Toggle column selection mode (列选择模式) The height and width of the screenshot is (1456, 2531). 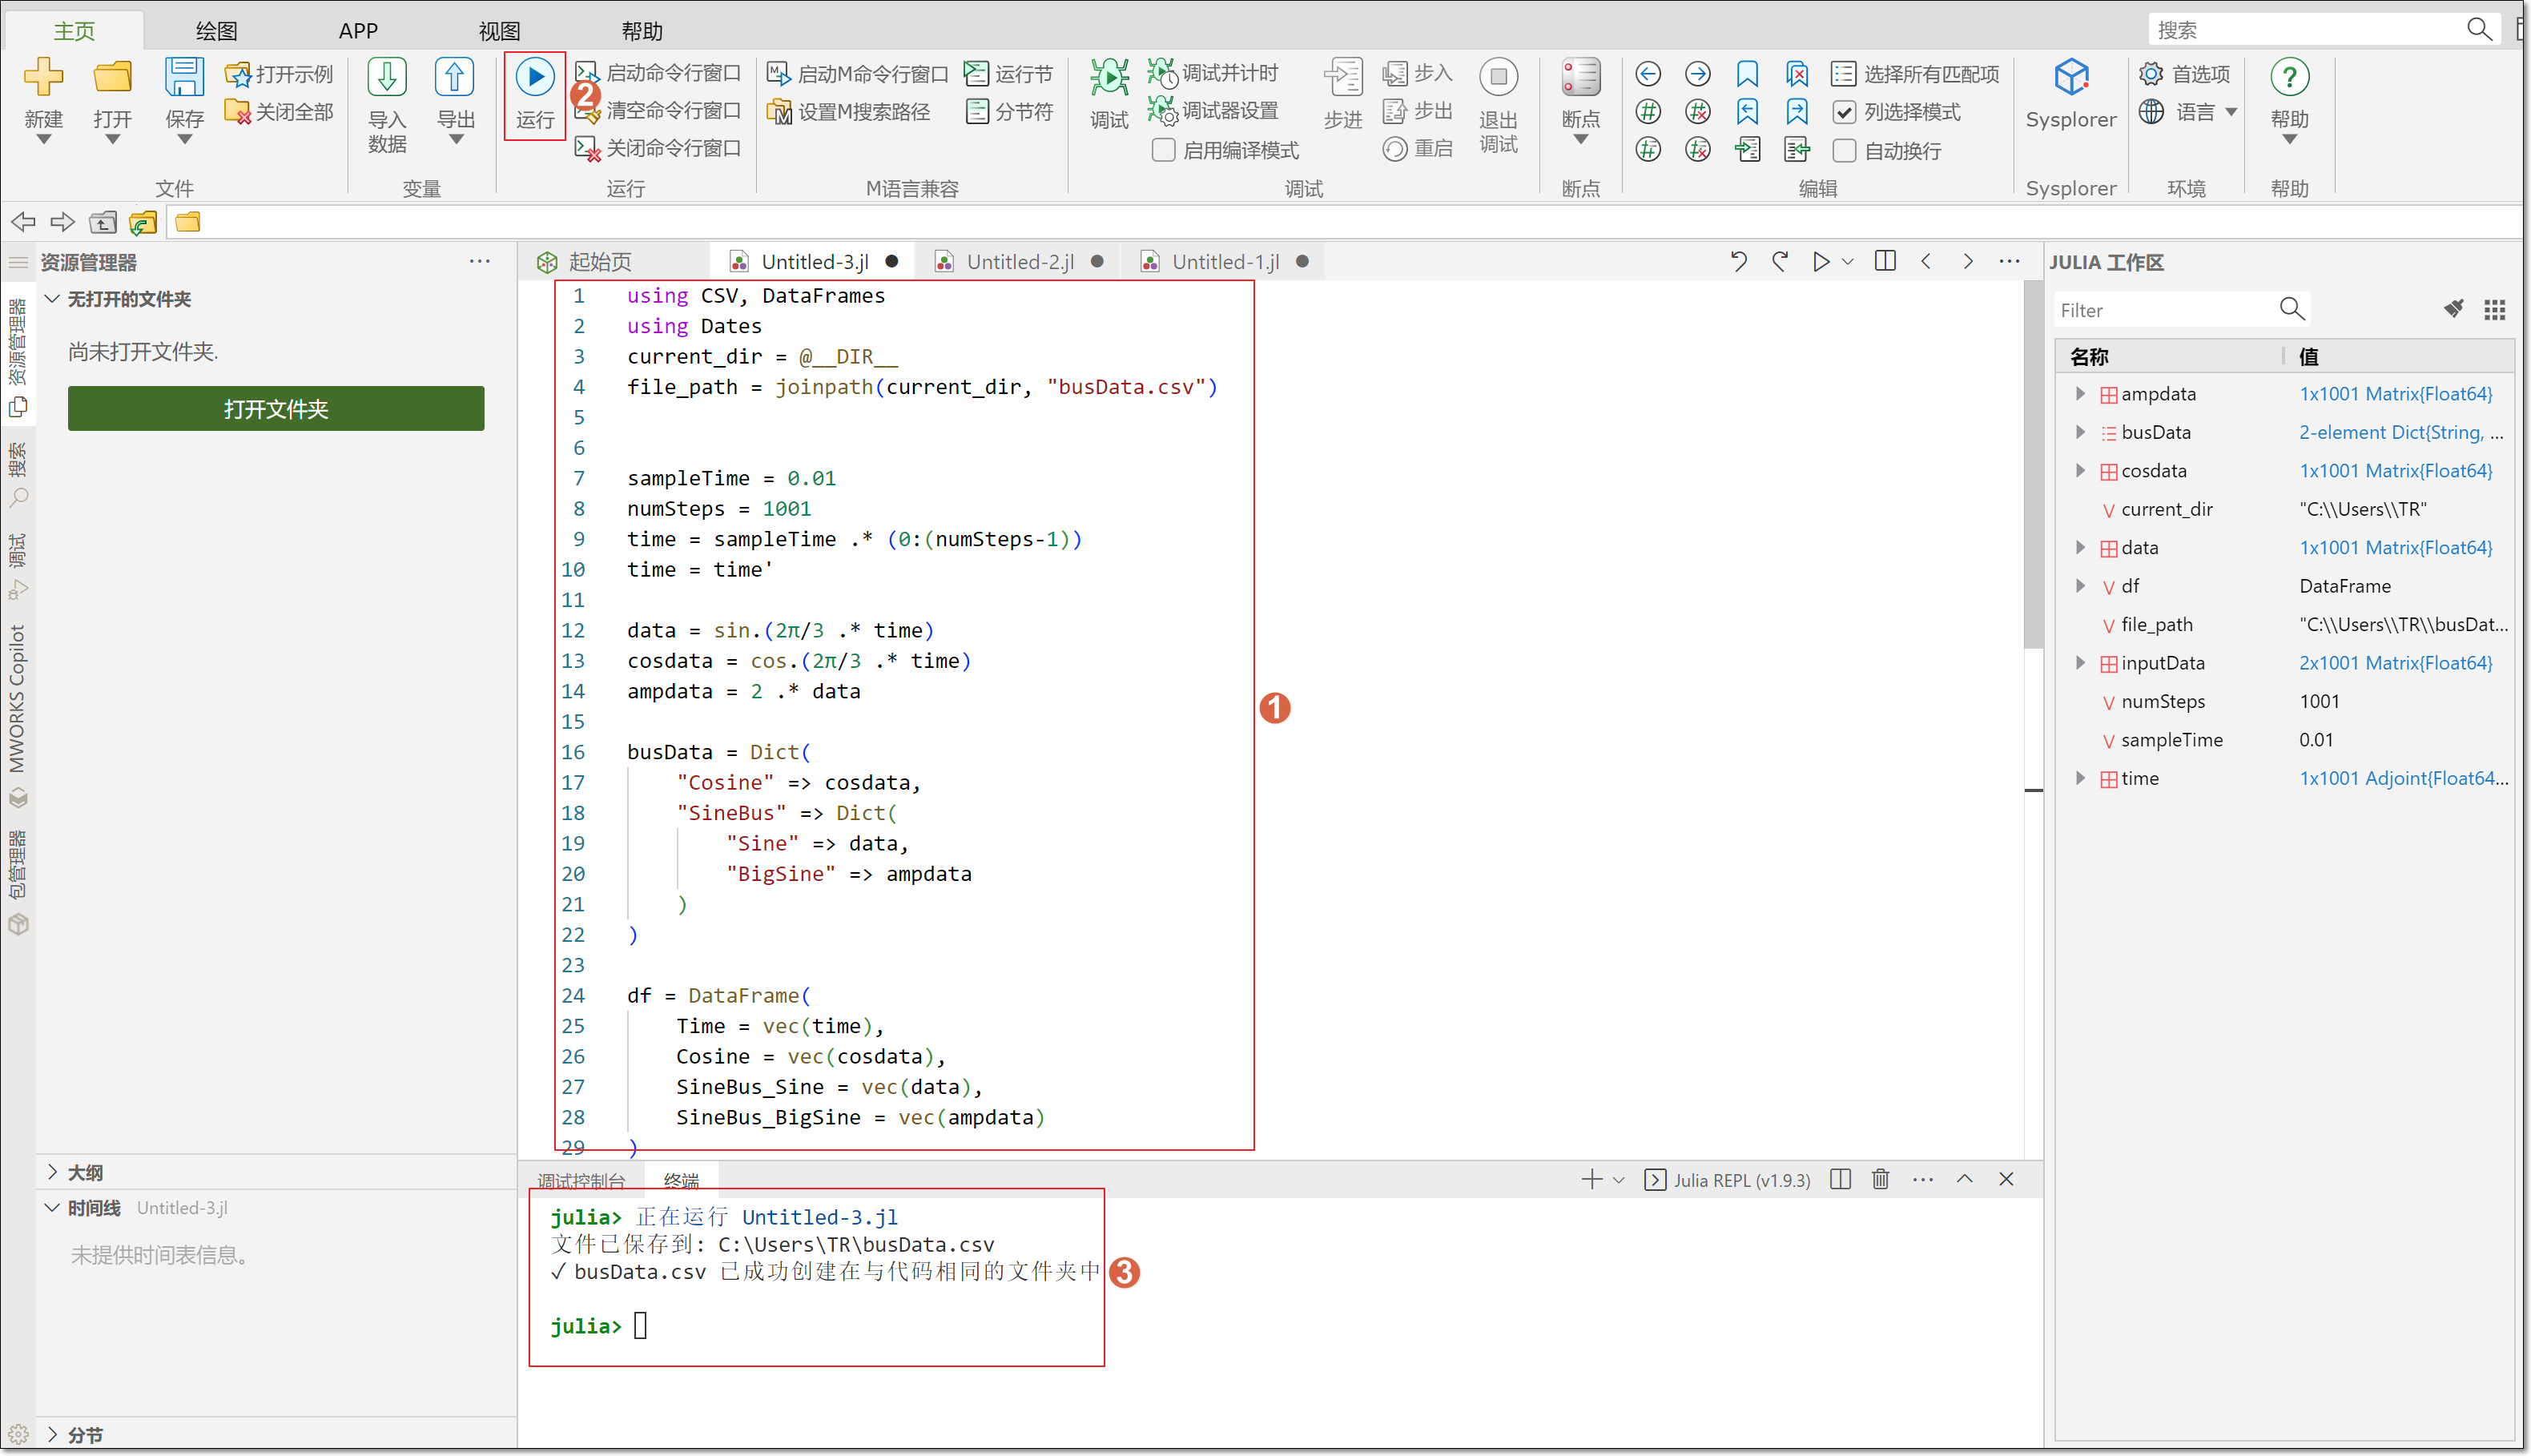point(1844,112)
